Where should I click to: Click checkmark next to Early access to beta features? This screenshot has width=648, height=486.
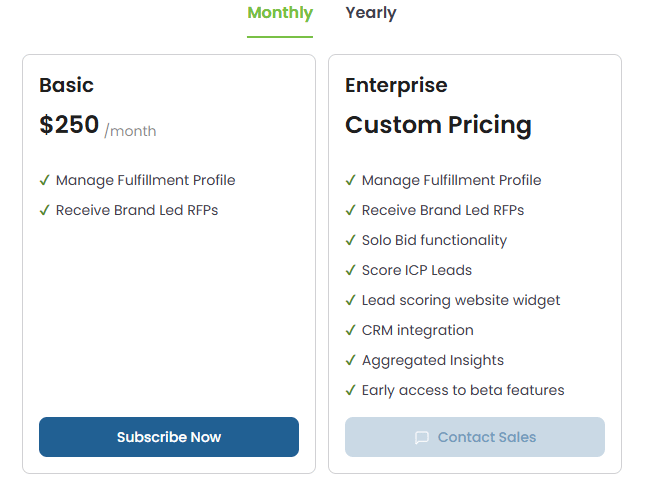coord(351,391)
